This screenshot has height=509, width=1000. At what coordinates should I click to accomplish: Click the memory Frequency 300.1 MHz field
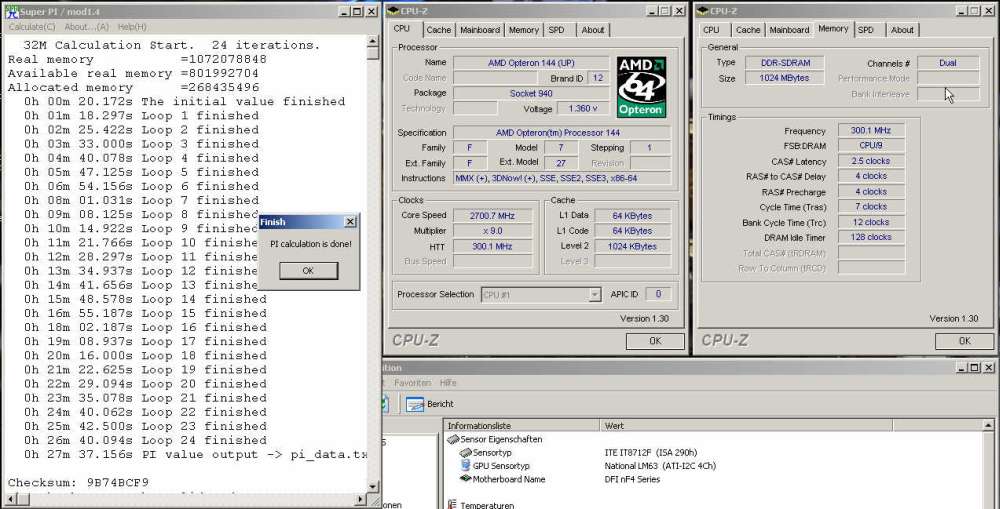pos(871,130)
